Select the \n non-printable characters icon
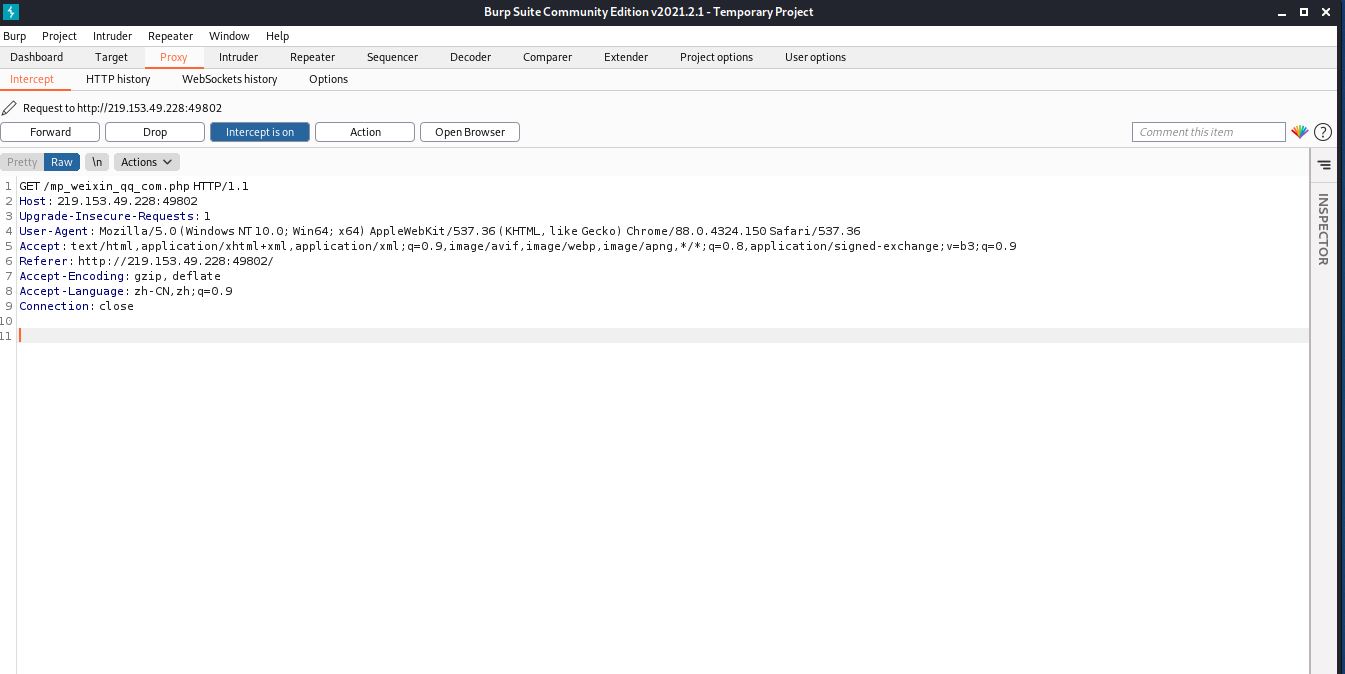 [x=97, y=161]
